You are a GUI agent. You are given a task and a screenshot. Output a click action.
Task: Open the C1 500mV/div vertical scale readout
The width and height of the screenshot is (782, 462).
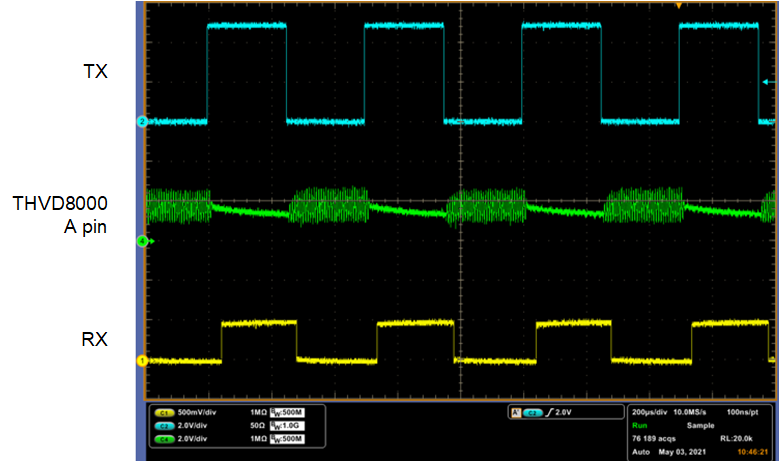click(x=196, y=412)
